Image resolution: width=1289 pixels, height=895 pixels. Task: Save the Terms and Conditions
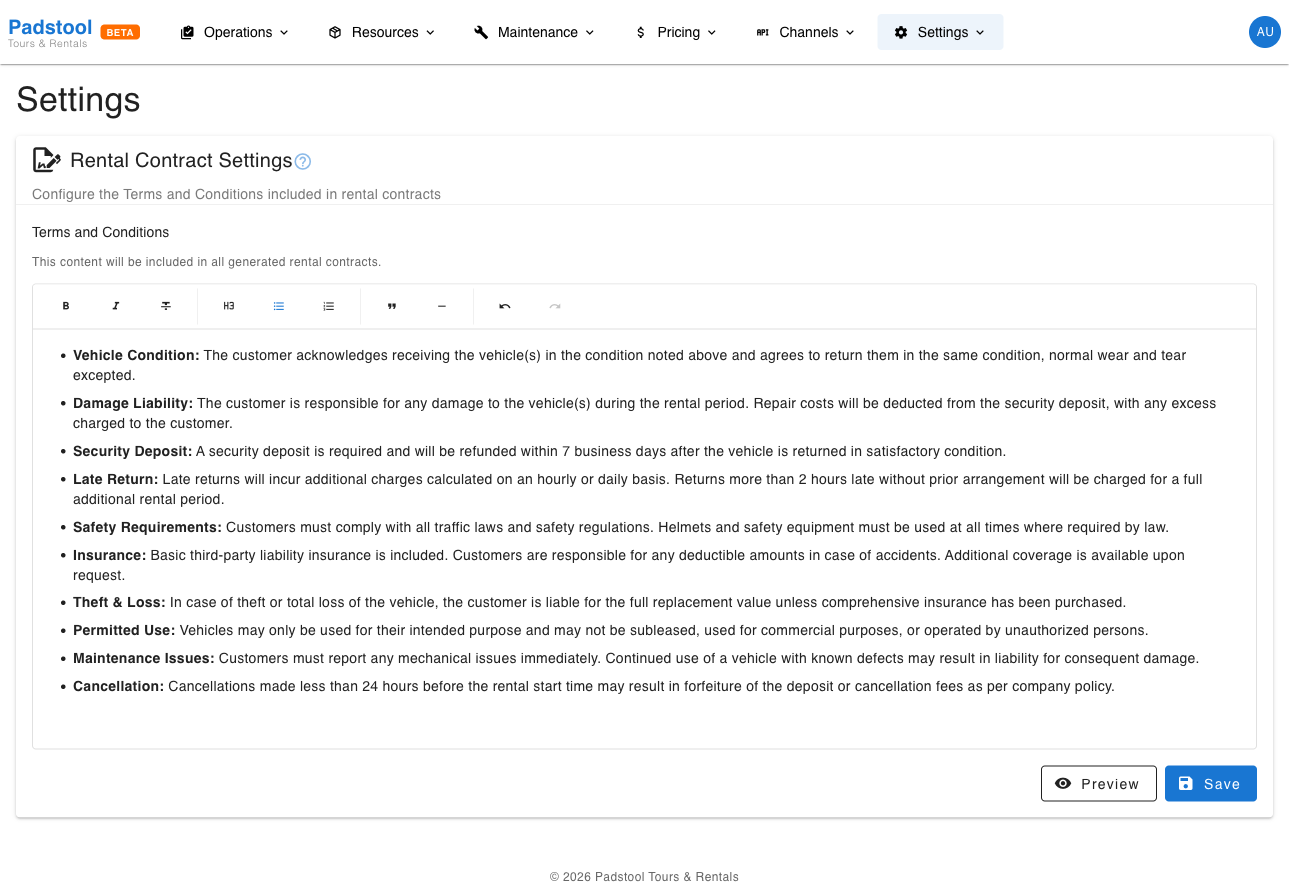[x=1211, y=784]
